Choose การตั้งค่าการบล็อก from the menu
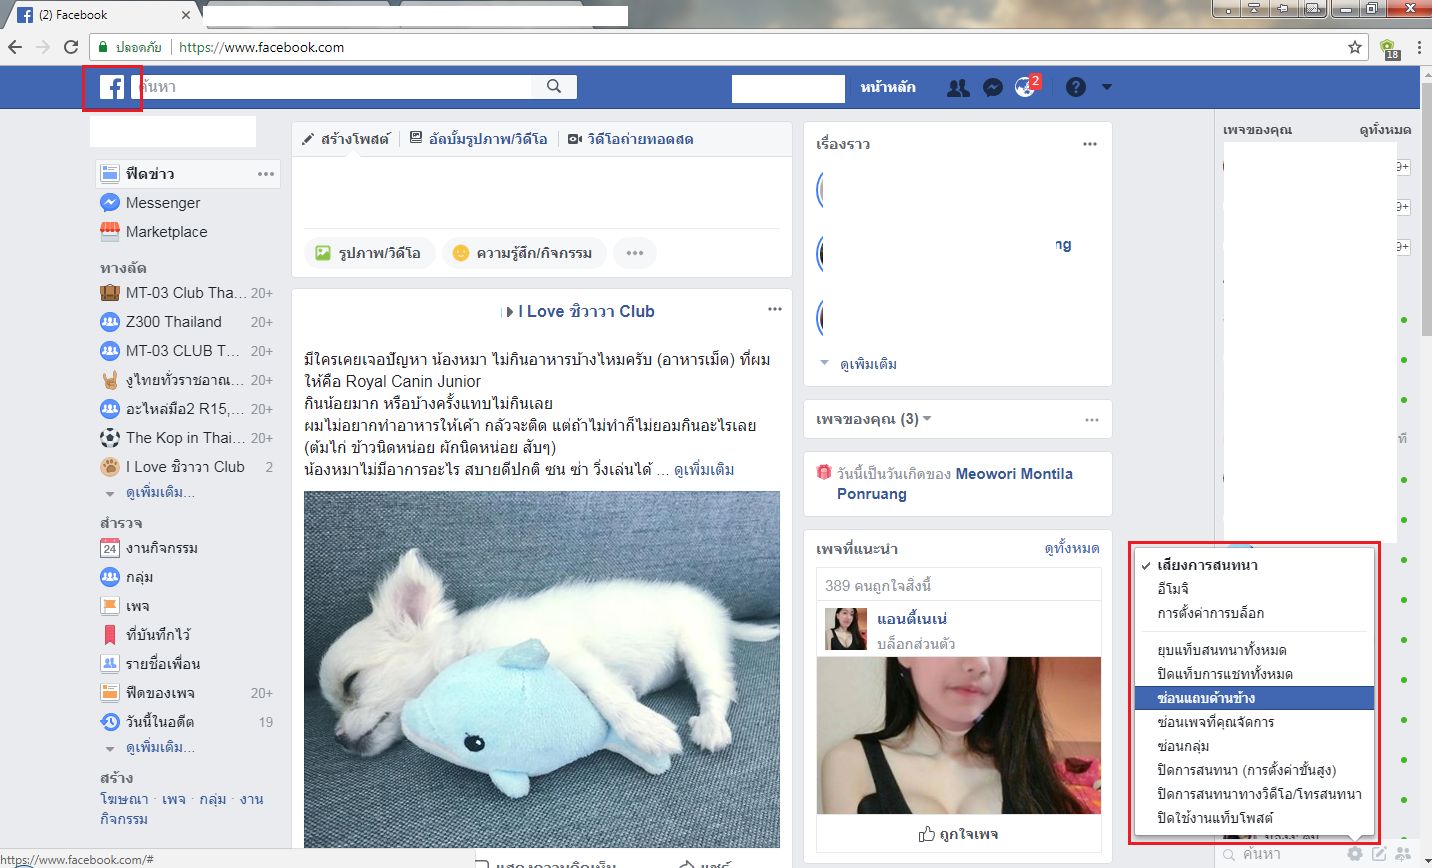1432x868 pixels. click(x=1252, y=613)
